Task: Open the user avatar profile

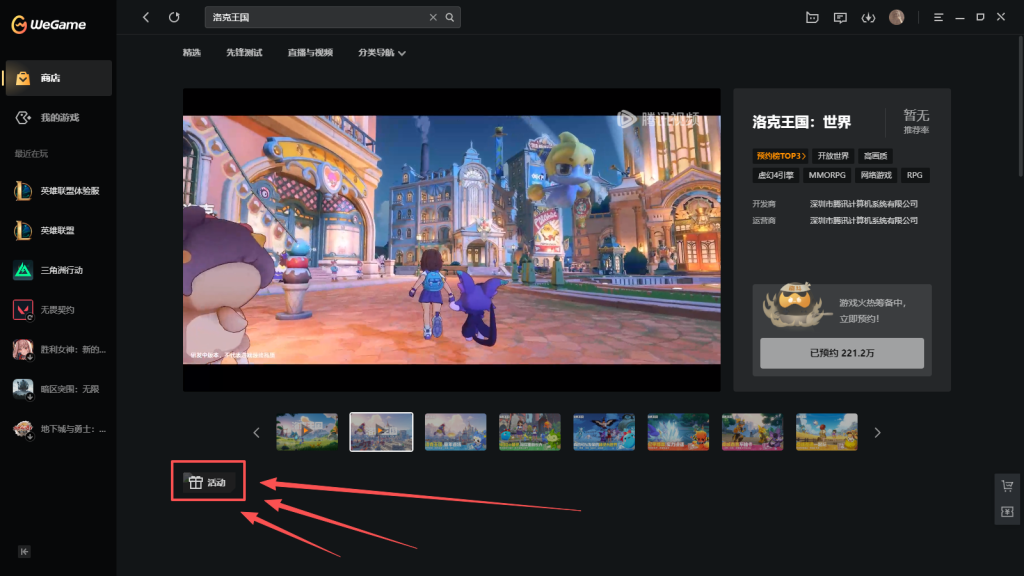Action: (x=896, y=17)
